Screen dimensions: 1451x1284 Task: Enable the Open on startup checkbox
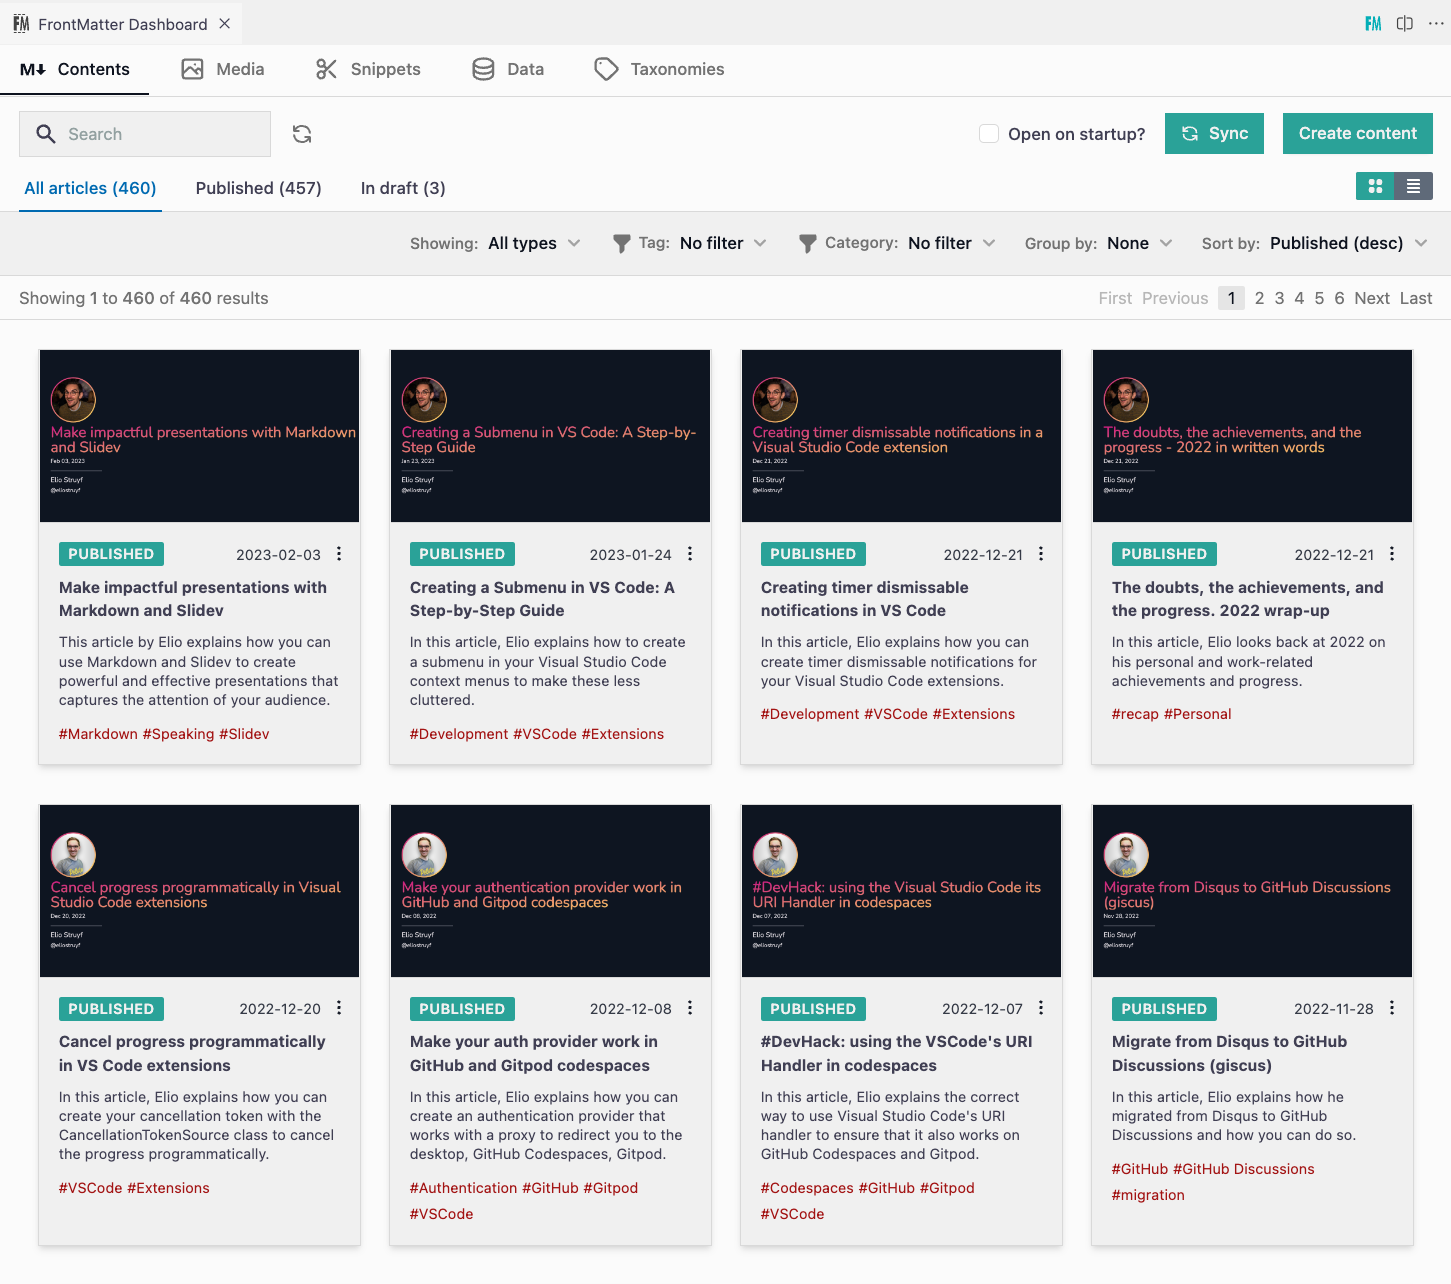coord(989,134)
